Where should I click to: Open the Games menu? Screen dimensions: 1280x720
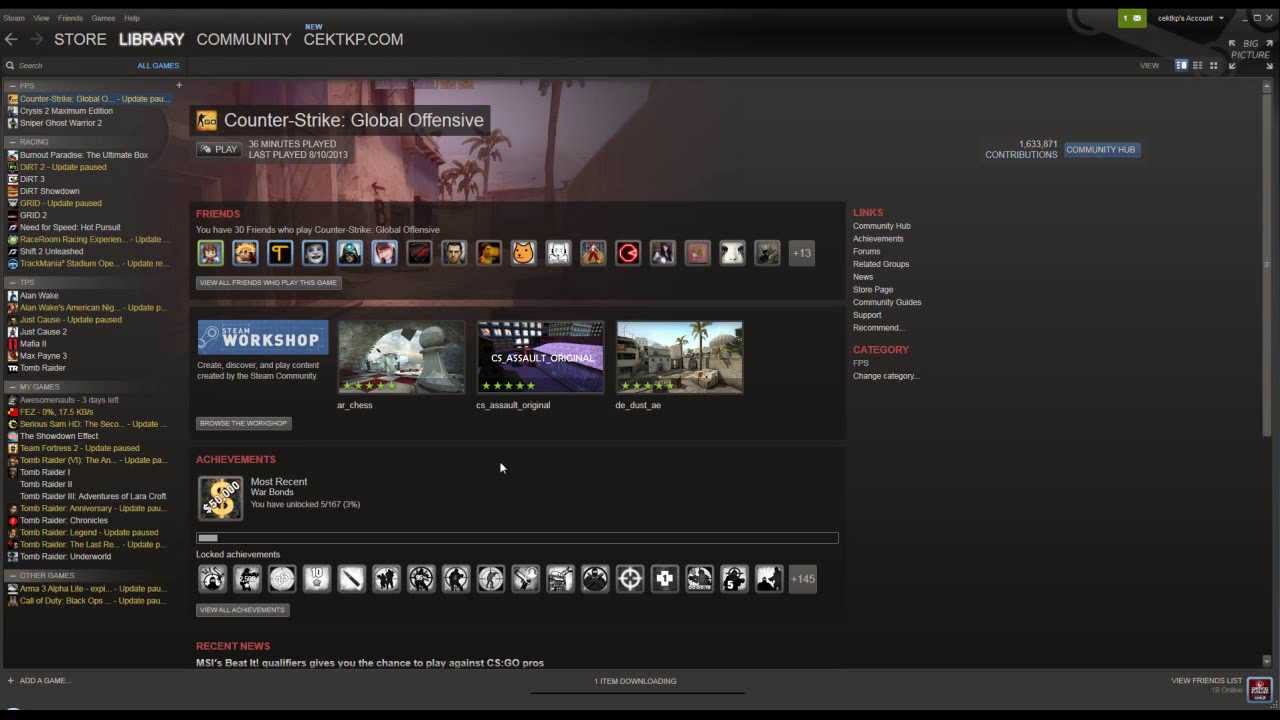pyautogui.click(x=103, y=18)
